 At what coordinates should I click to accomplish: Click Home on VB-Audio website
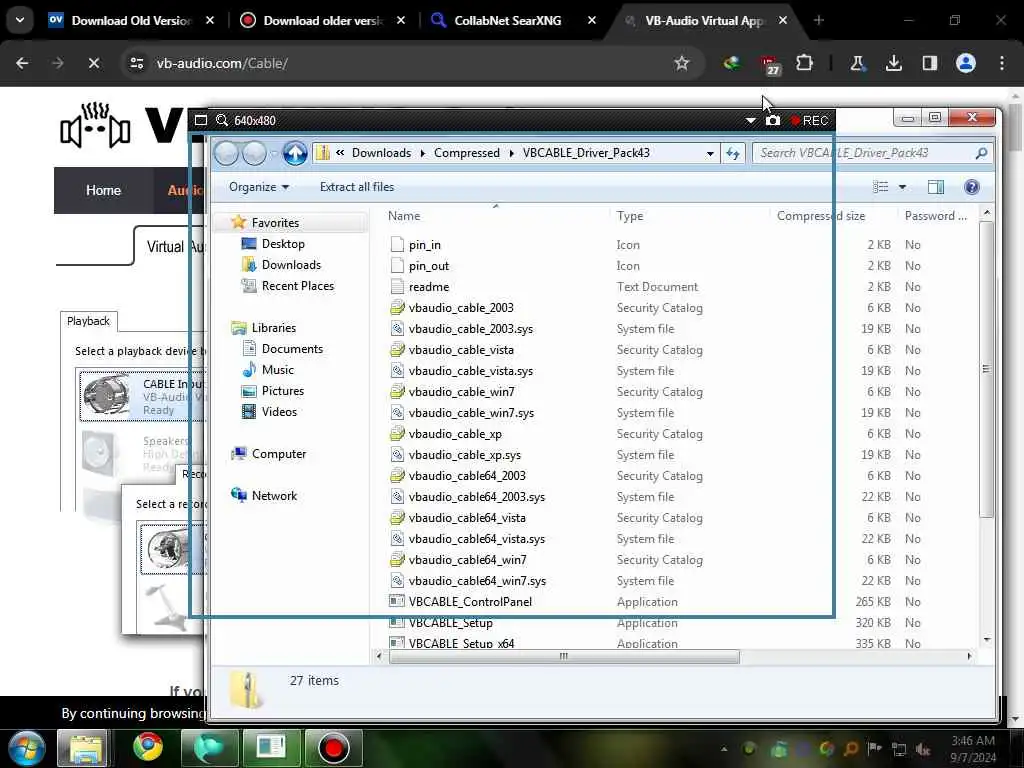103,190
